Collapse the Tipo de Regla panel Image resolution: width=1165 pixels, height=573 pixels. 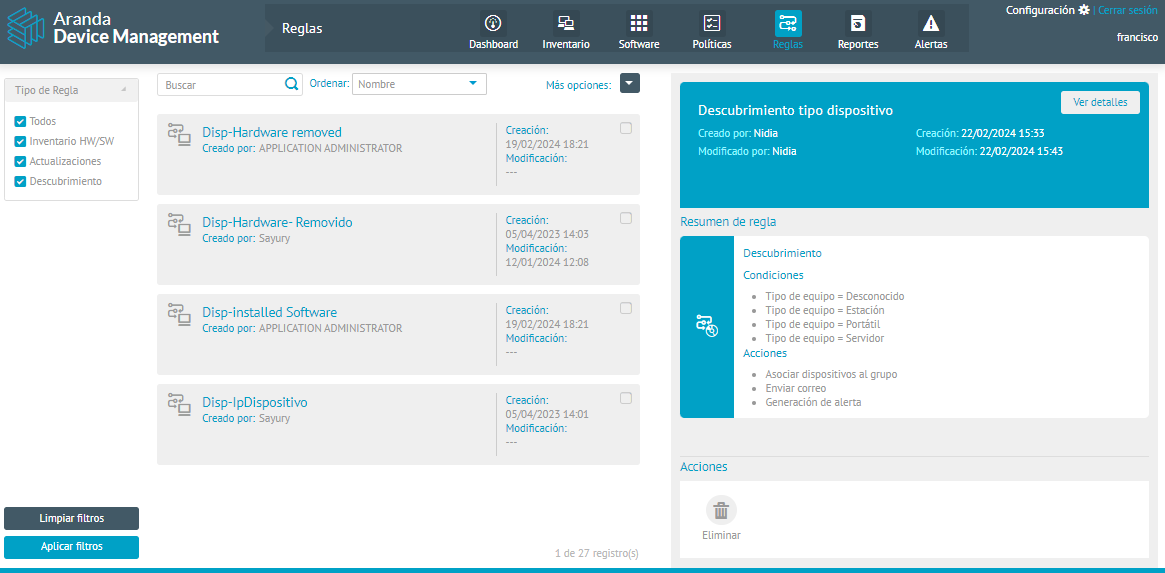pyautogui.click(x=124, y=90)
